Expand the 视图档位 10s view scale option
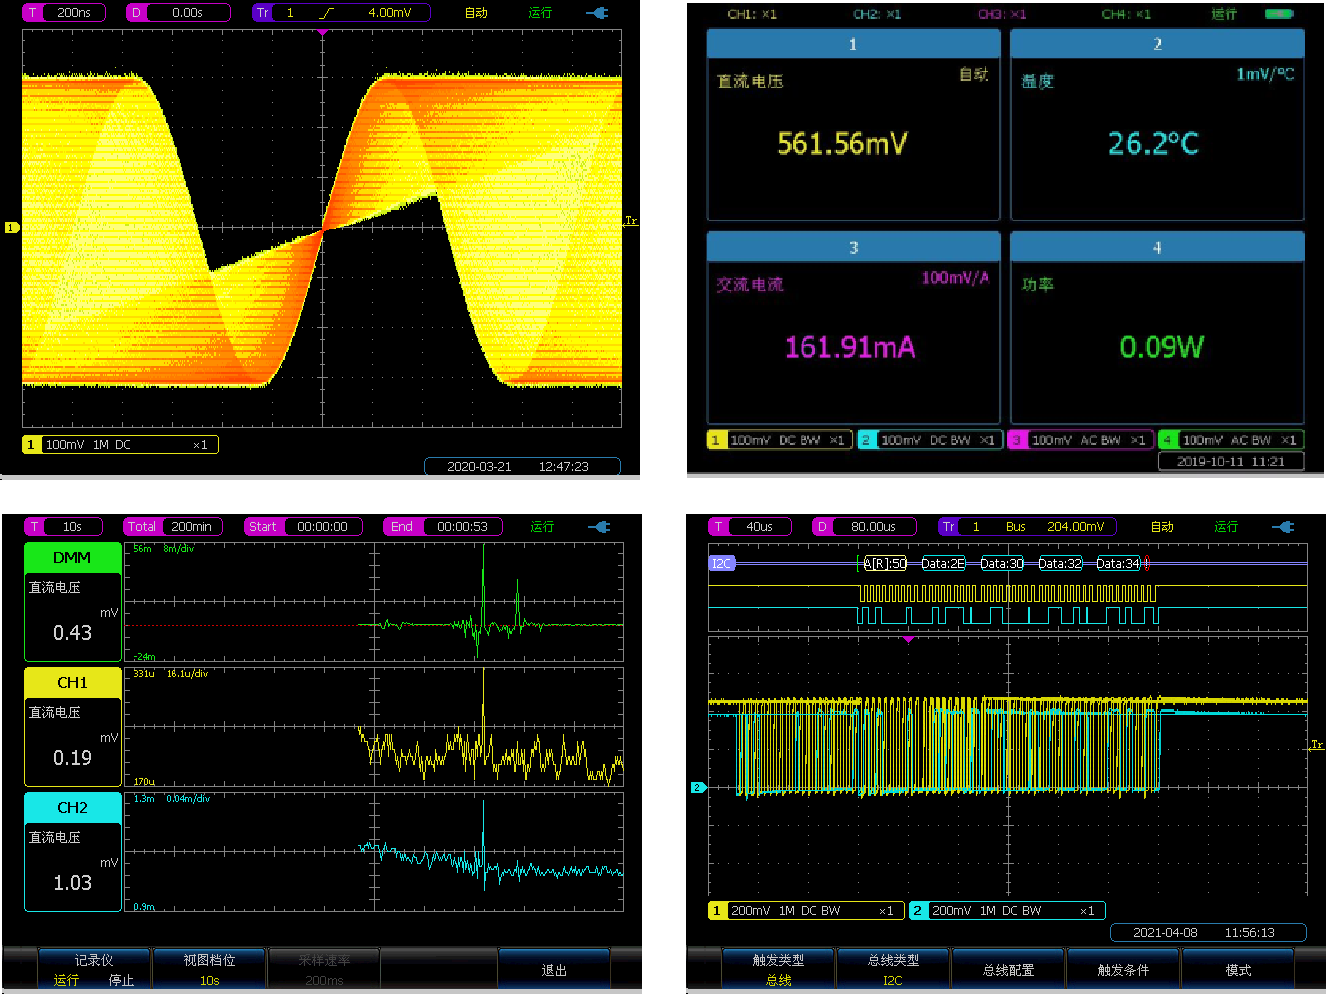The image size is (1332, 996). pyautogui.click(x=209, y=970)
